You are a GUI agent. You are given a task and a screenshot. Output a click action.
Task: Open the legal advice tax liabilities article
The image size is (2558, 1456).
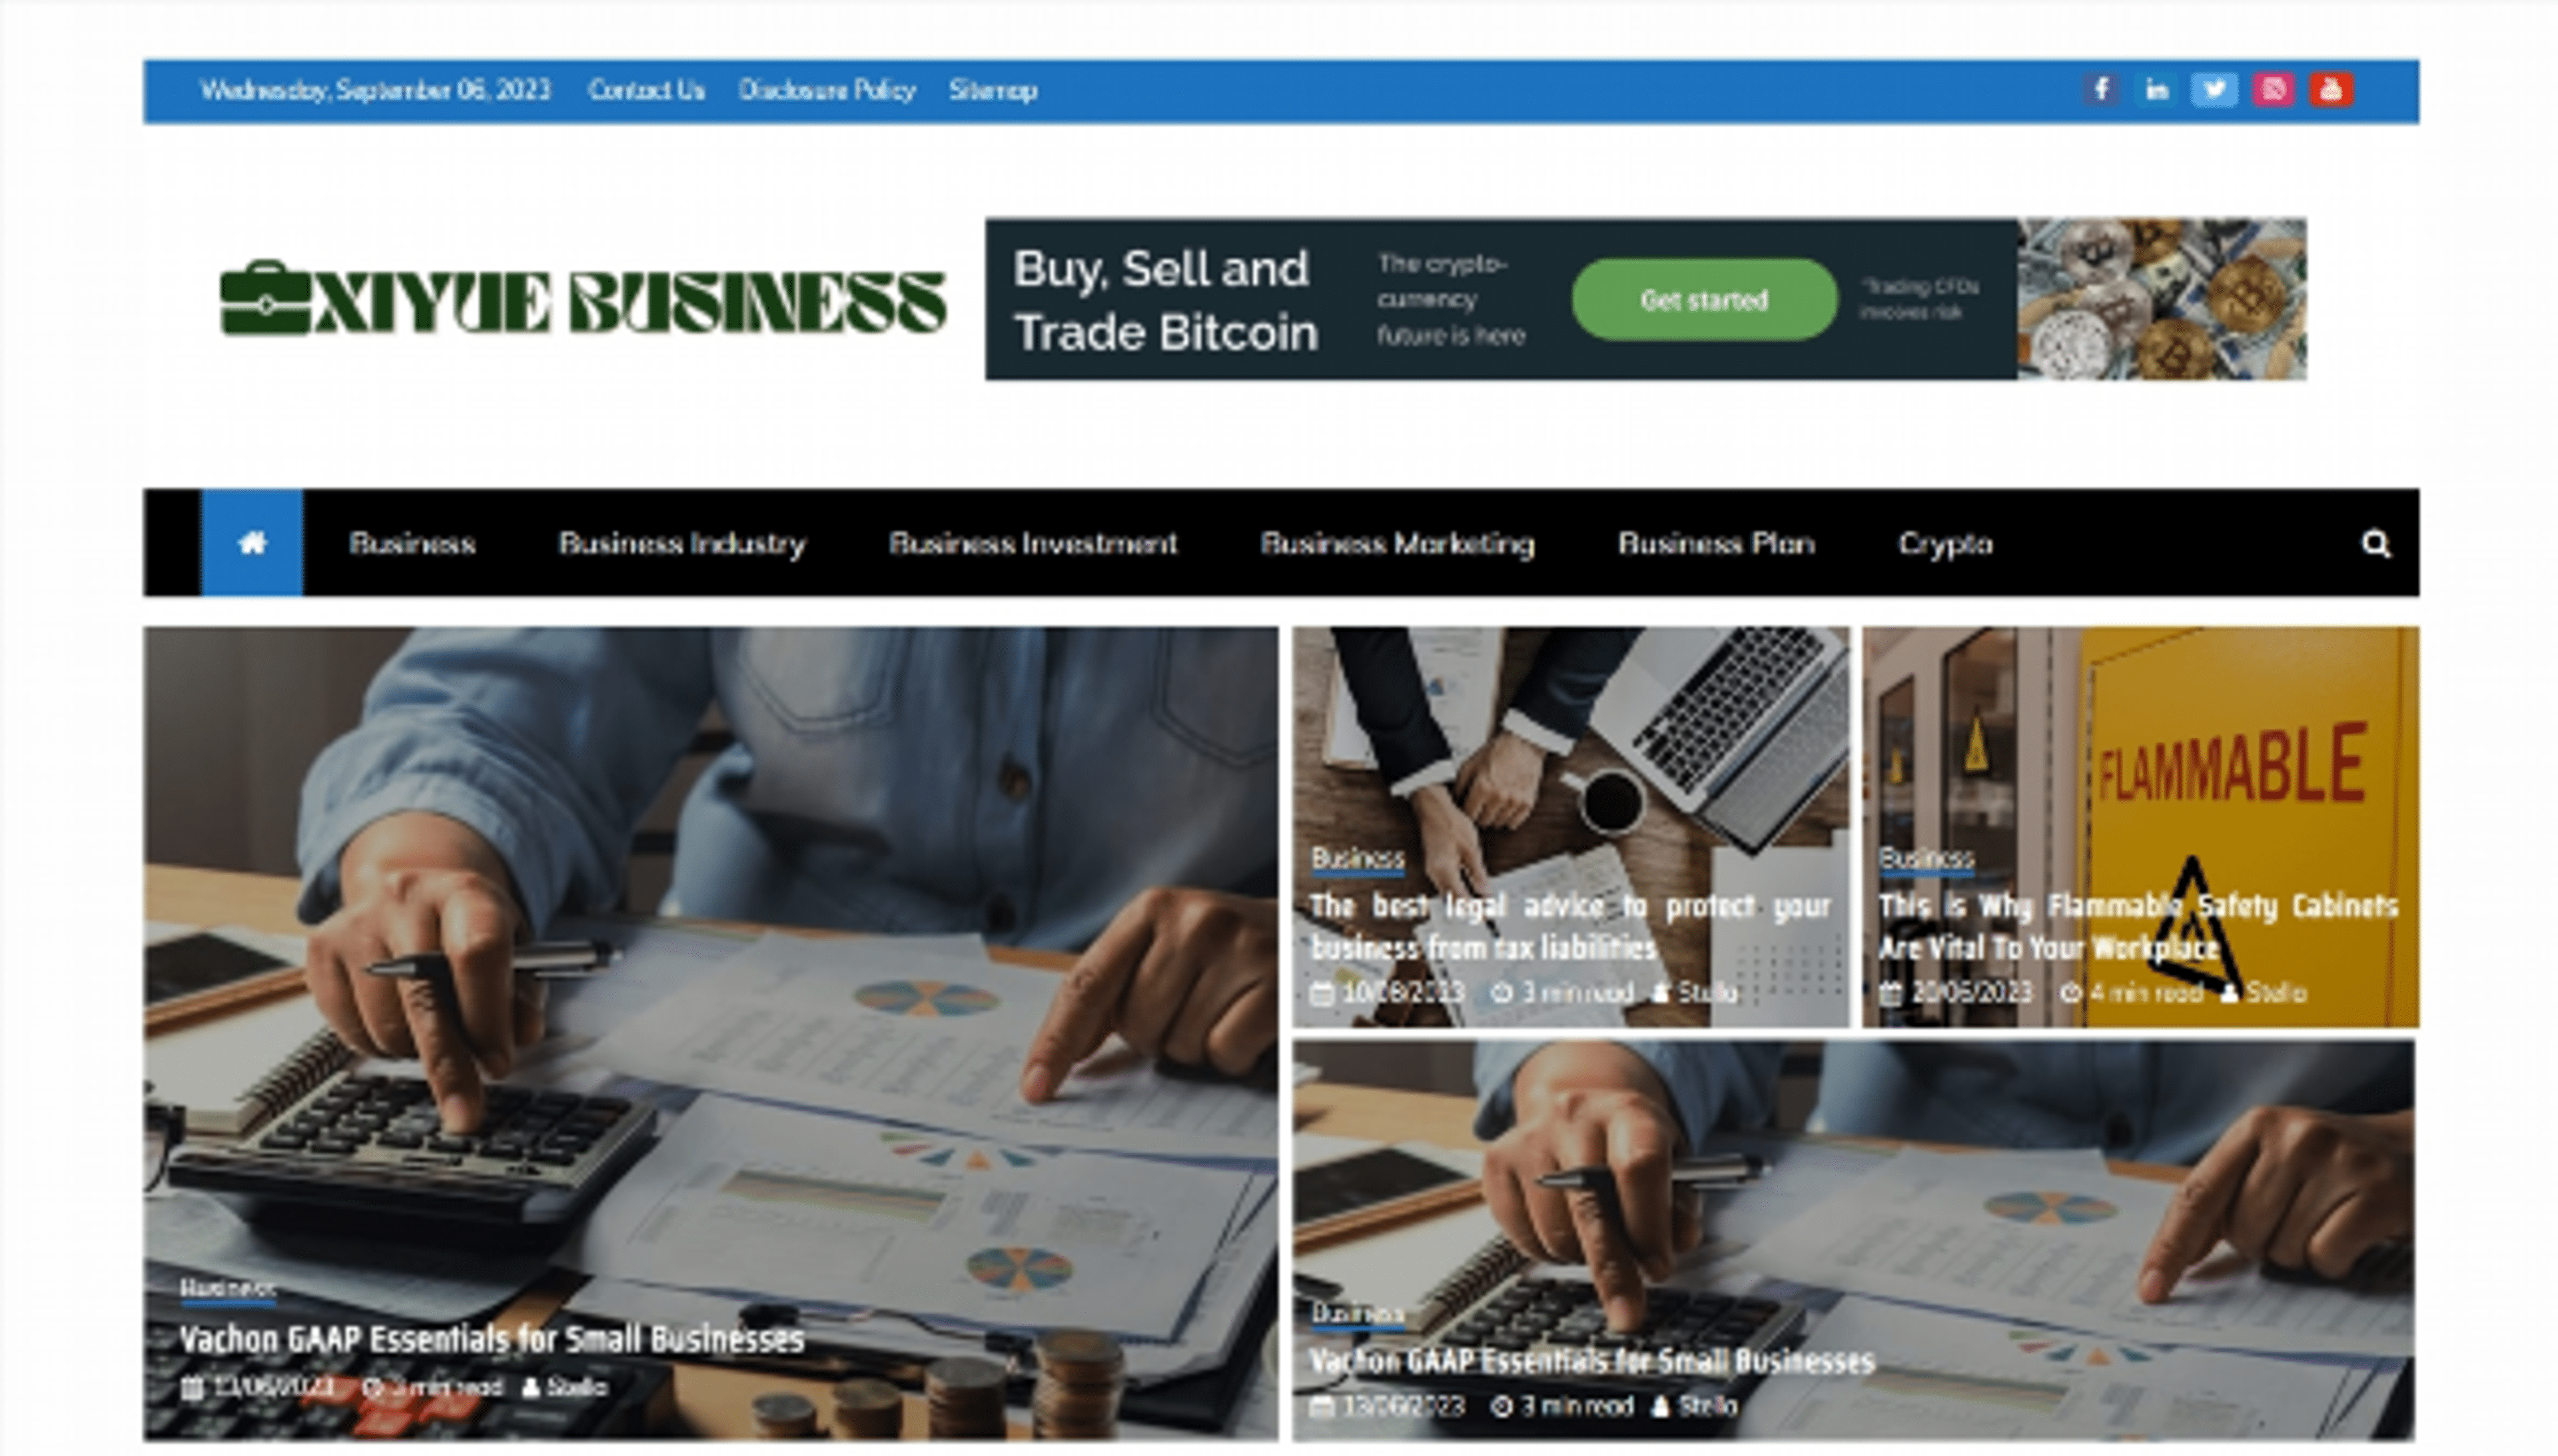tap(1570, 926)
